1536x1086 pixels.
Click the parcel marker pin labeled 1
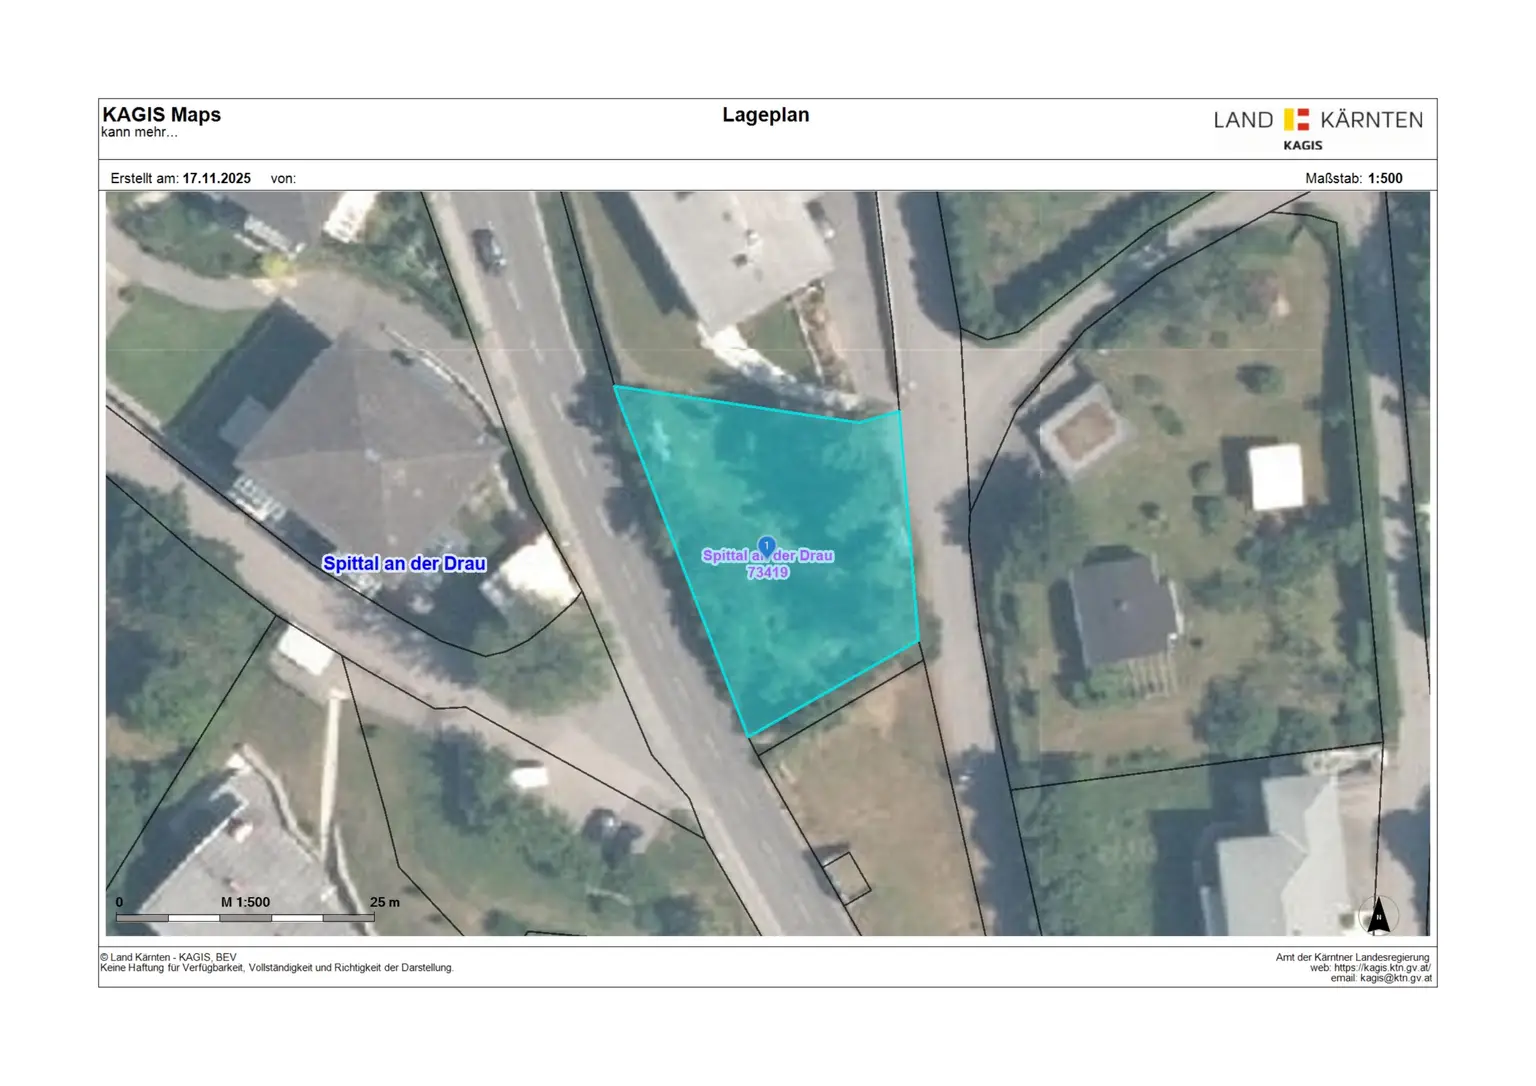tap(765, 544)
